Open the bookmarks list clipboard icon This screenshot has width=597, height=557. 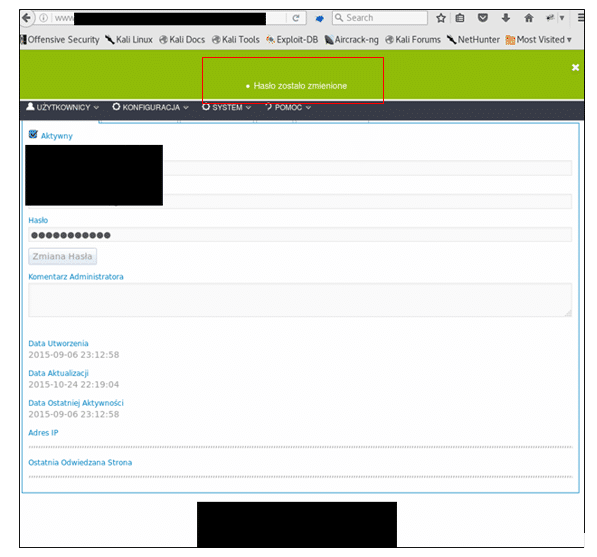pyautogui.click(x=460, y=18)
